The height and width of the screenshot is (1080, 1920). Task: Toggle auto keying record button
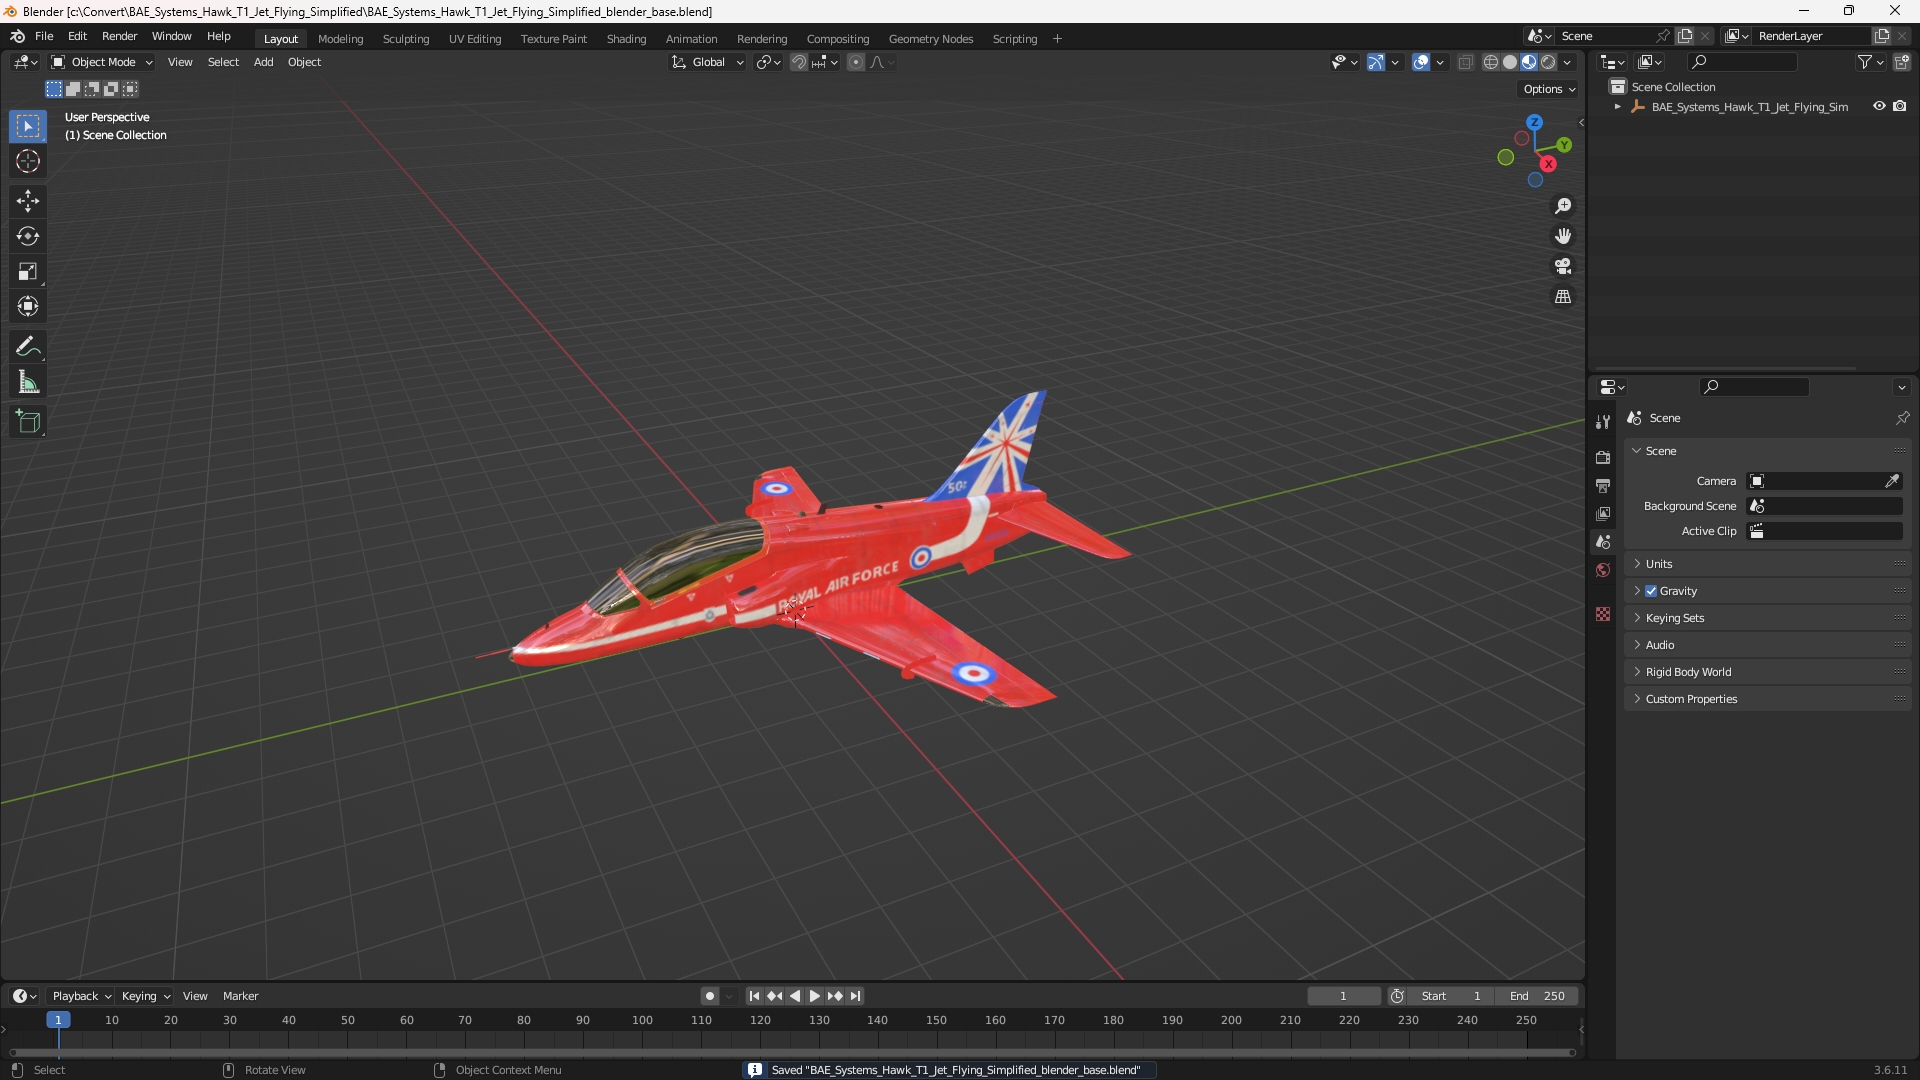[x=710, y=996]
